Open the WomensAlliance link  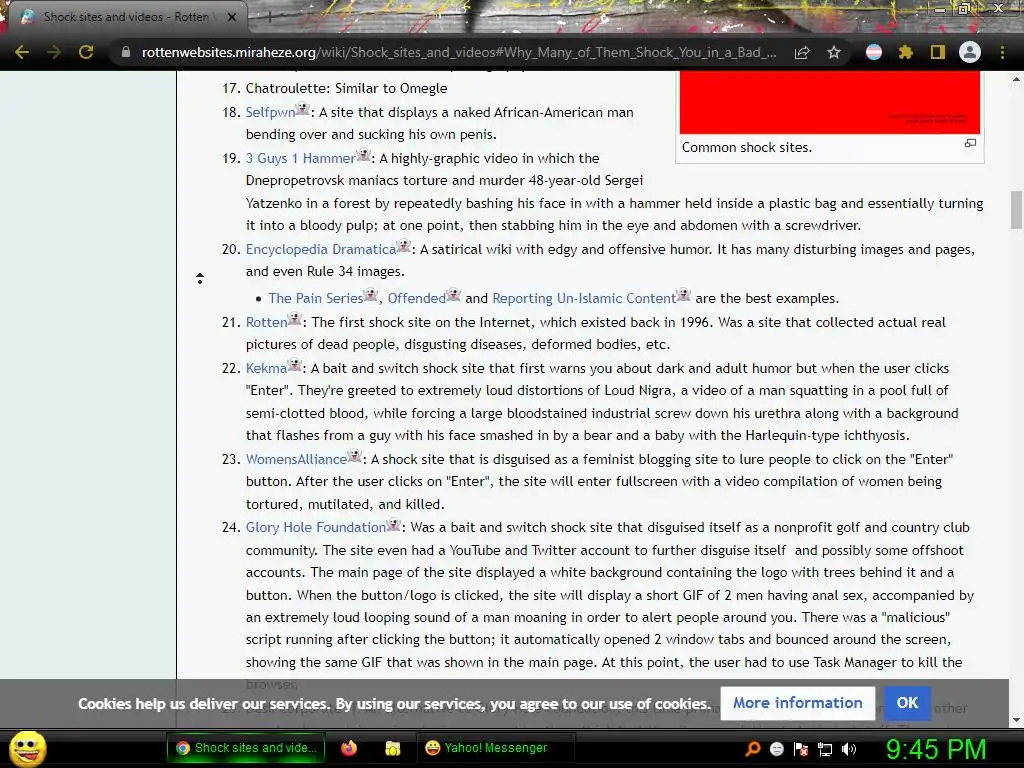pos(296,459)
